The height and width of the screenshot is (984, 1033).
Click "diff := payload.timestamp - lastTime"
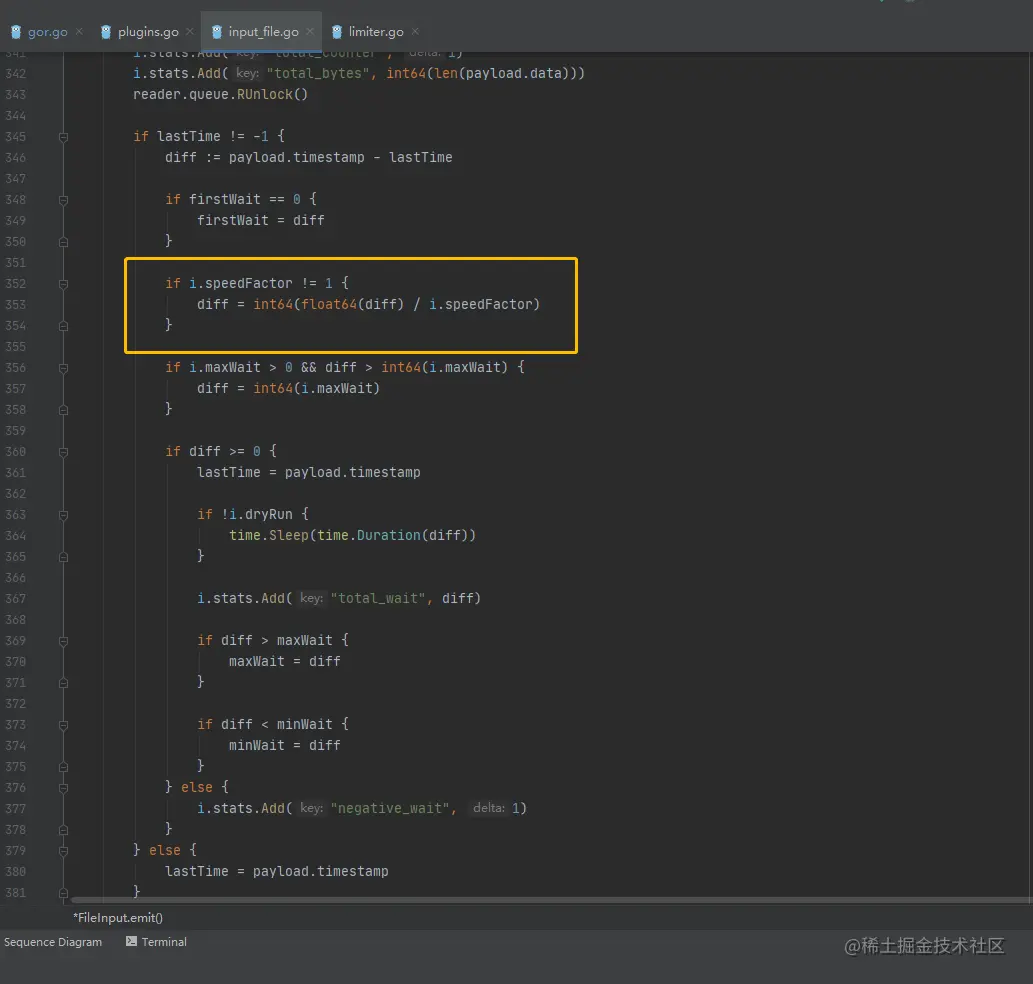coord(308,157)
